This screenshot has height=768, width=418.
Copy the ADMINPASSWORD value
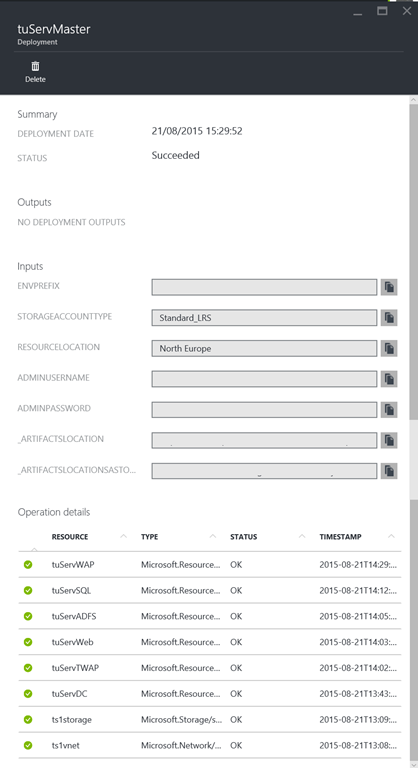point(389,409)
